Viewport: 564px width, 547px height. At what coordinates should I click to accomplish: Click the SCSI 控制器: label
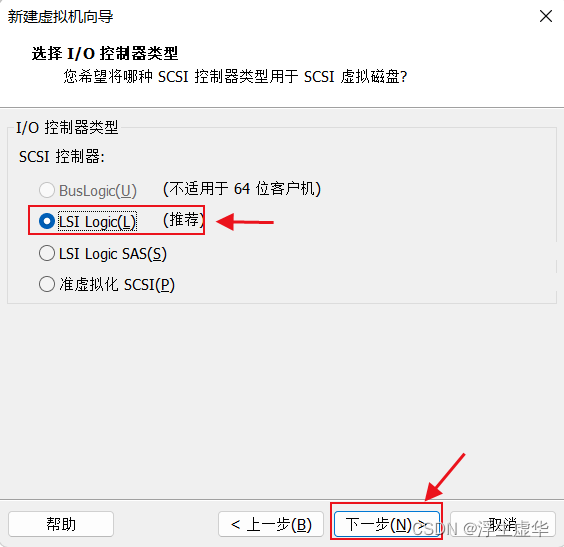[62, 156]
